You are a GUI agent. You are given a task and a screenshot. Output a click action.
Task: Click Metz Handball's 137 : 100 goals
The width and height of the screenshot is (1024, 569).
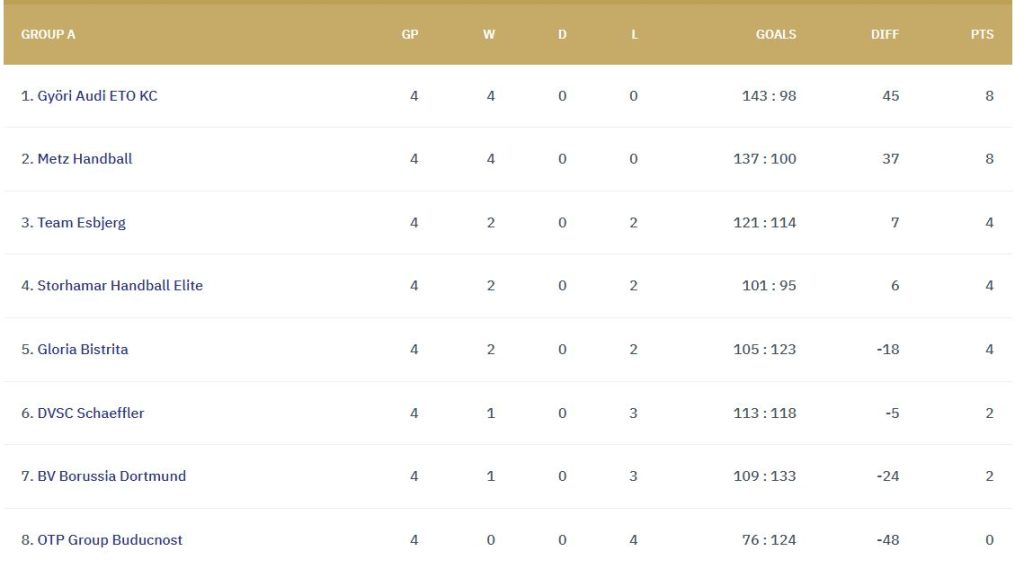[765, 159]
